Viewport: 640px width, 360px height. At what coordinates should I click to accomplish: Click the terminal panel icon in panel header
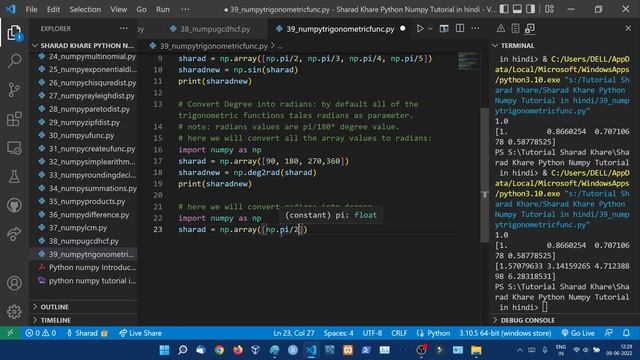click(x=530, y=29)
